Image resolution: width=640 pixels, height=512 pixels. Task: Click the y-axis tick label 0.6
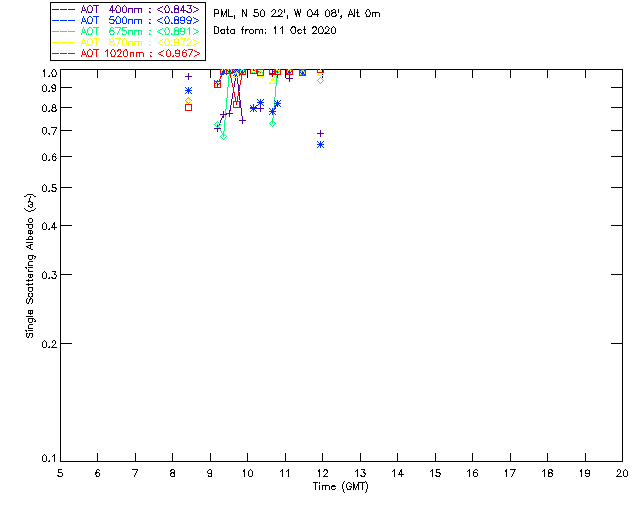[49, 157]
